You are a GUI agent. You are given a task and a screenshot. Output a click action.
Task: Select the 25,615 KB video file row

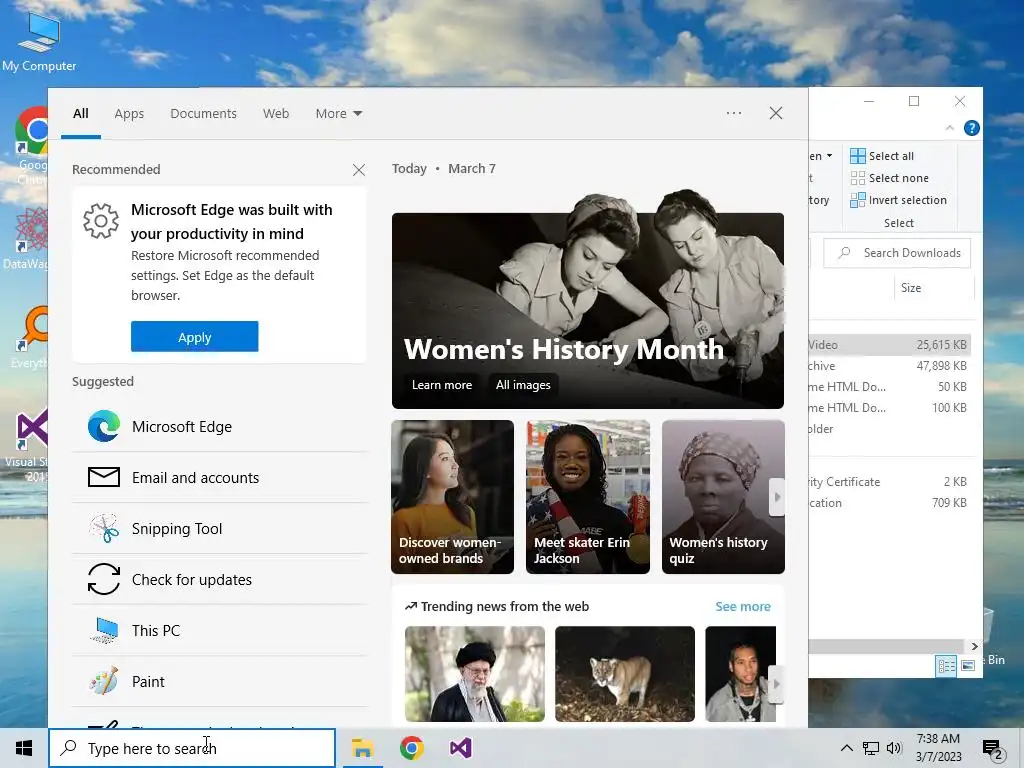pos(889,345)
